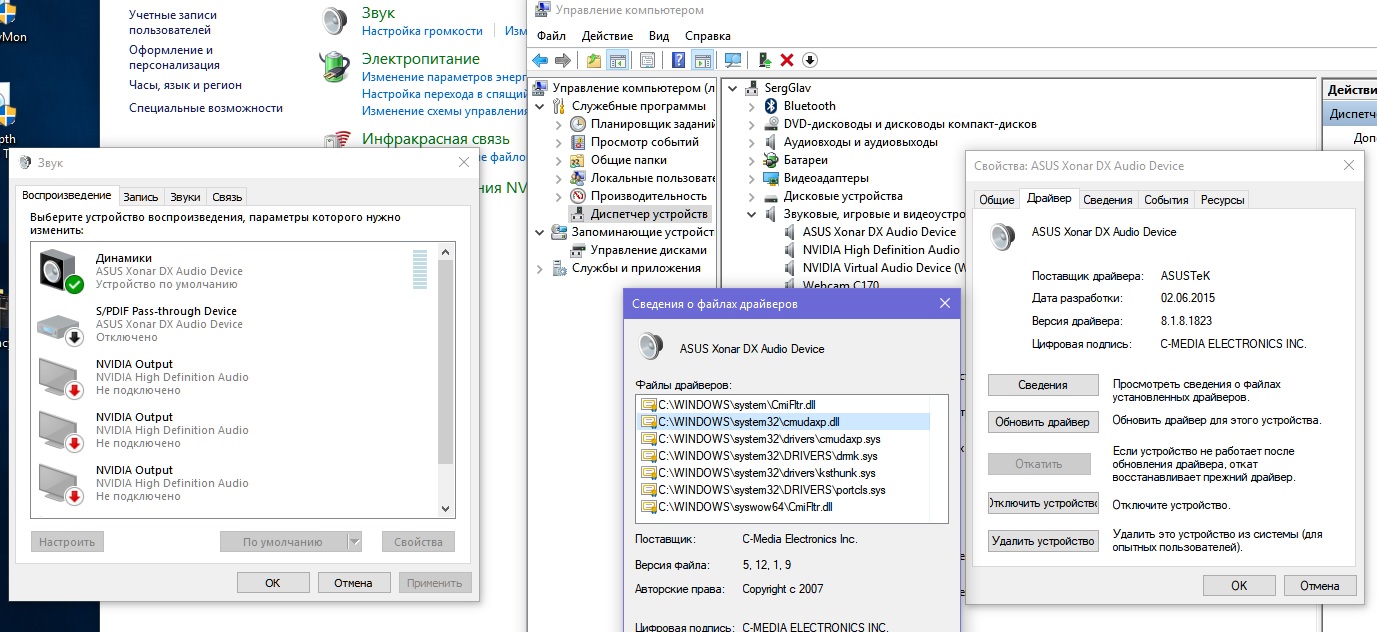Open Help with the question mark icon
The height and width of the screenshot is (632, 1377).
point(679,60)
